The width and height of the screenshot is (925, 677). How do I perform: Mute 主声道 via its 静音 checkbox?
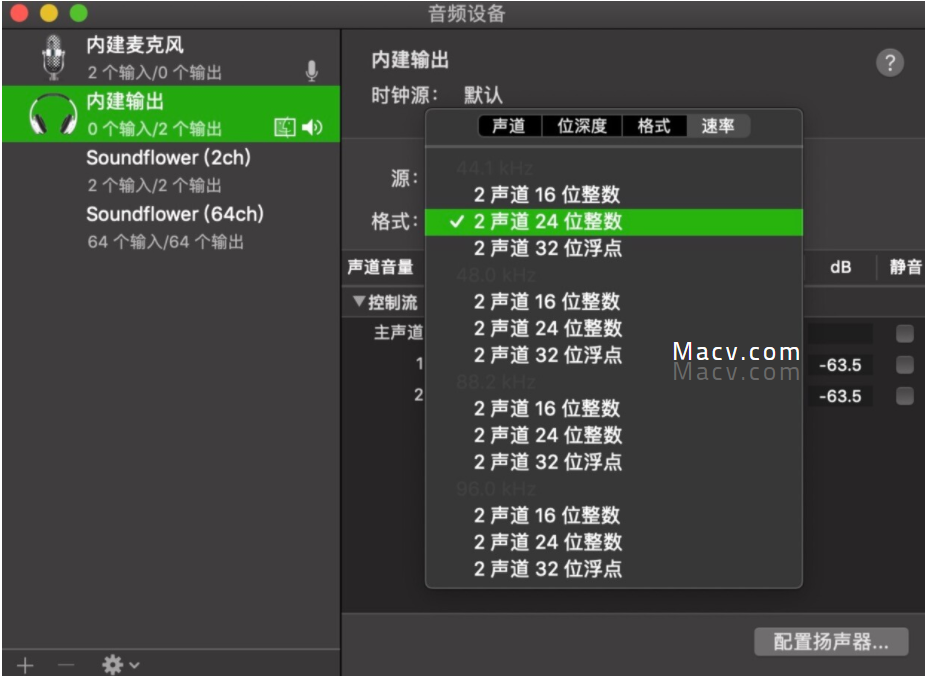click(903, 333)
